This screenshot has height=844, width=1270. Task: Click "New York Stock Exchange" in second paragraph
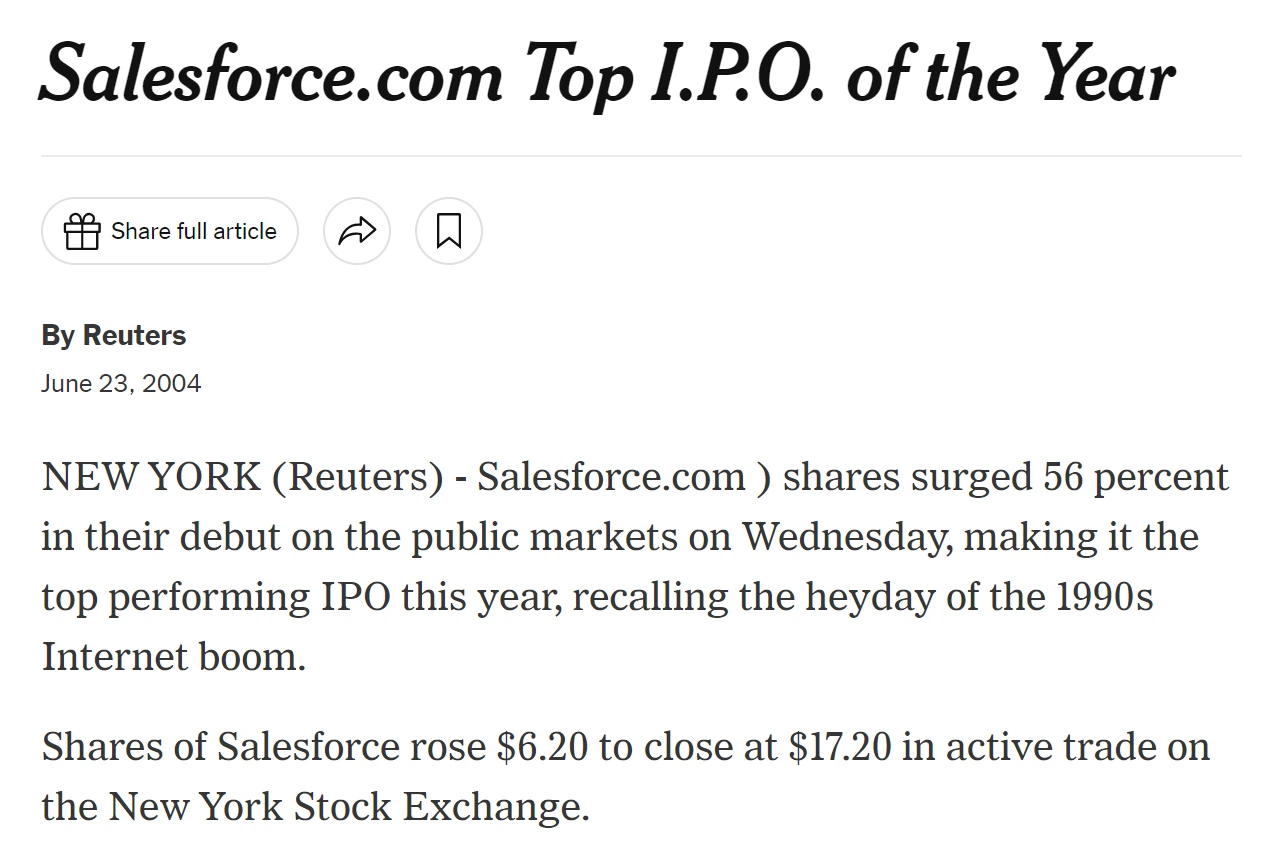point(344,807)
